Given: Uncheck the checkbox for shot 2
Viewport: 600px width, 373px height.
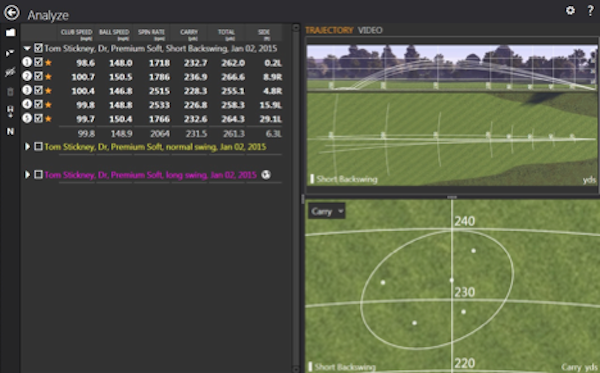Looking at the screenshot, I should pyautogui.click(x=38, y=76).
